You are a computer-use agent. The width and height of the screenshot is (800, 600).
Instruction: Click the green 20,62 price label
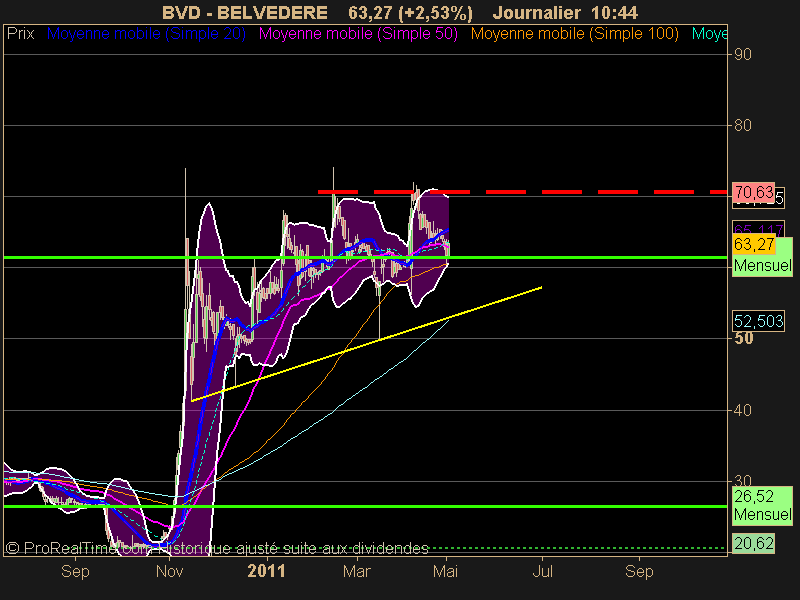pos(754,543)
